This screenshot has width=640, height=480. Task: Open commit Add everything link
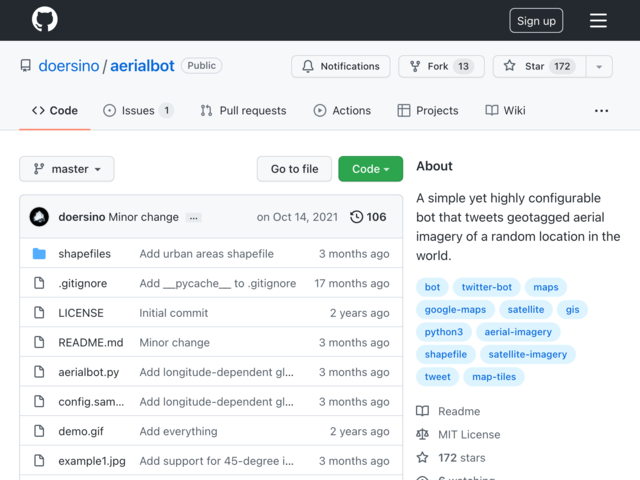(x=178, y=431)
